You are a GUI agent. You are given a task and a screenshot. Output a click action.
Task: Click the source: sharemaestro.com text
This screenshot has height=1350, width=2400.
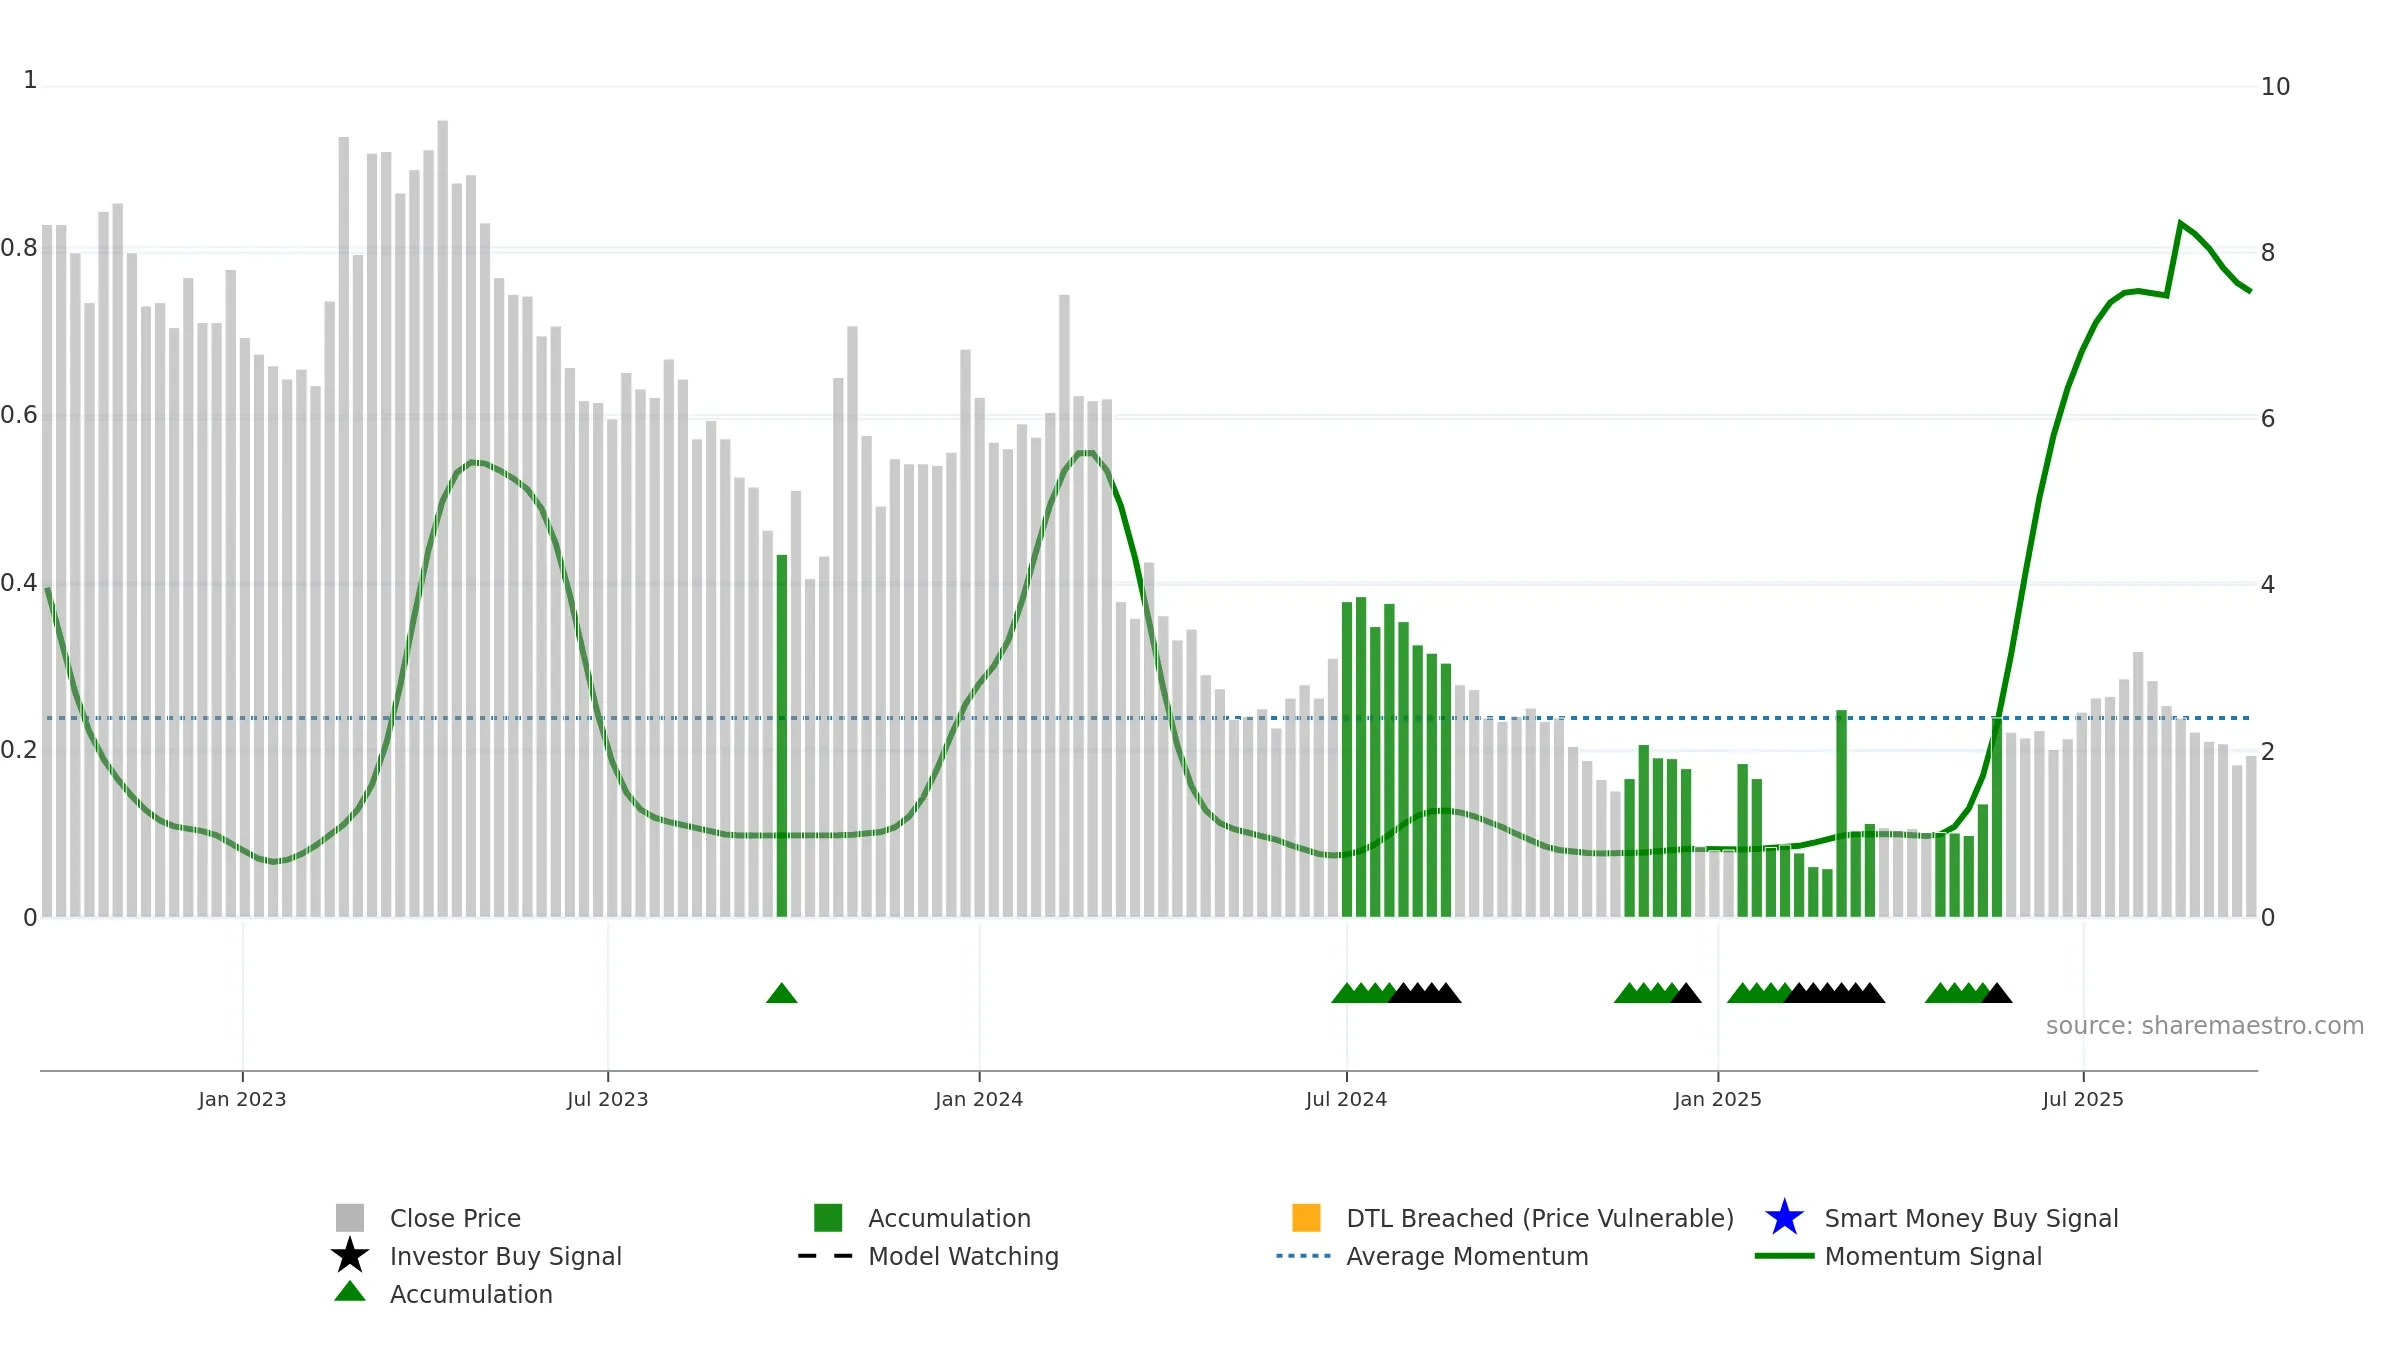point(2205,1026)
